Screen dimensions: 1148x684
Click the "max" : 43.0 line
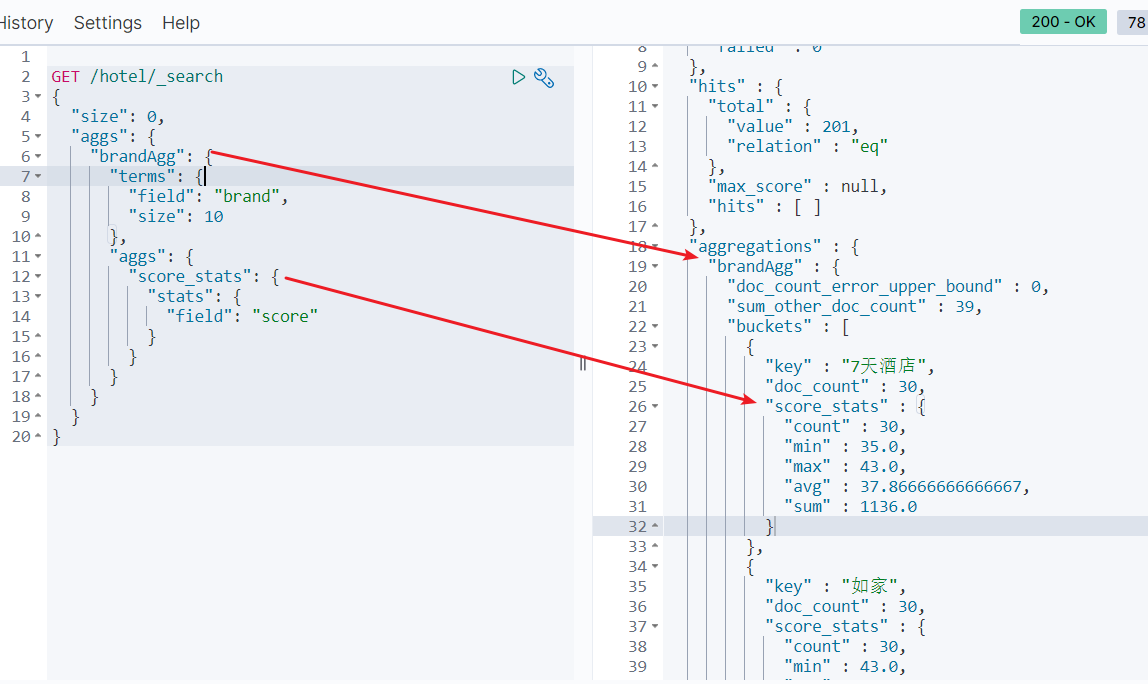point(845,466)
